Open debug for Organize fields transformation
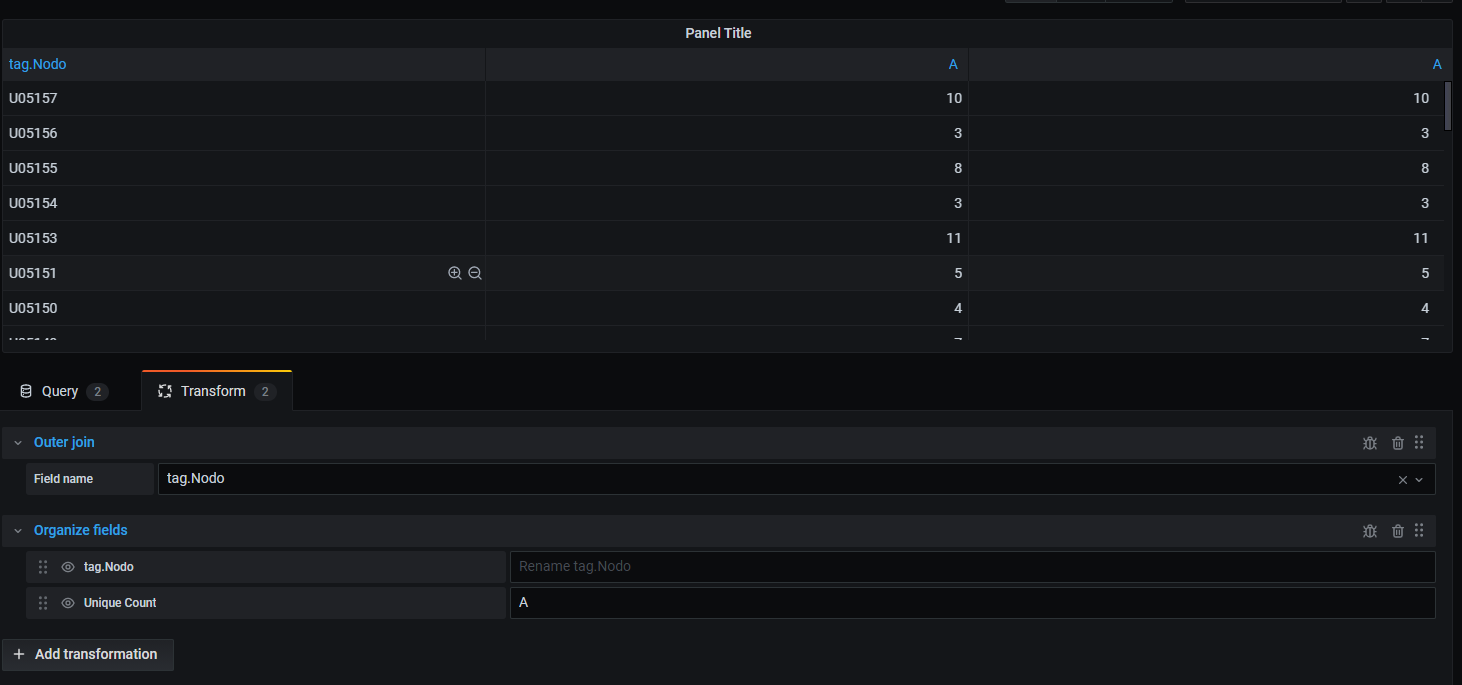The height and width of the screenshot is (685, 1462). (1370, 531)
